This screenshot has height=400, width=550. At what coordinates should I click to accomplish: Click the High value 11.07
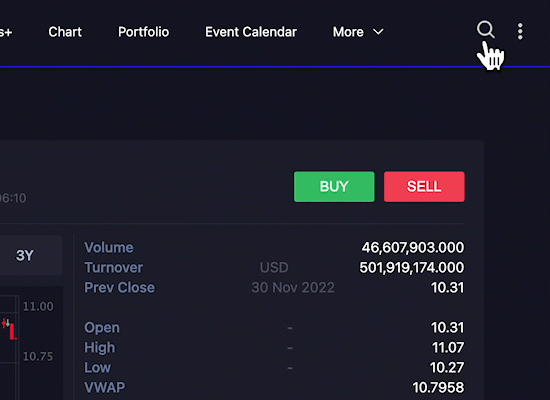point(448,348)
